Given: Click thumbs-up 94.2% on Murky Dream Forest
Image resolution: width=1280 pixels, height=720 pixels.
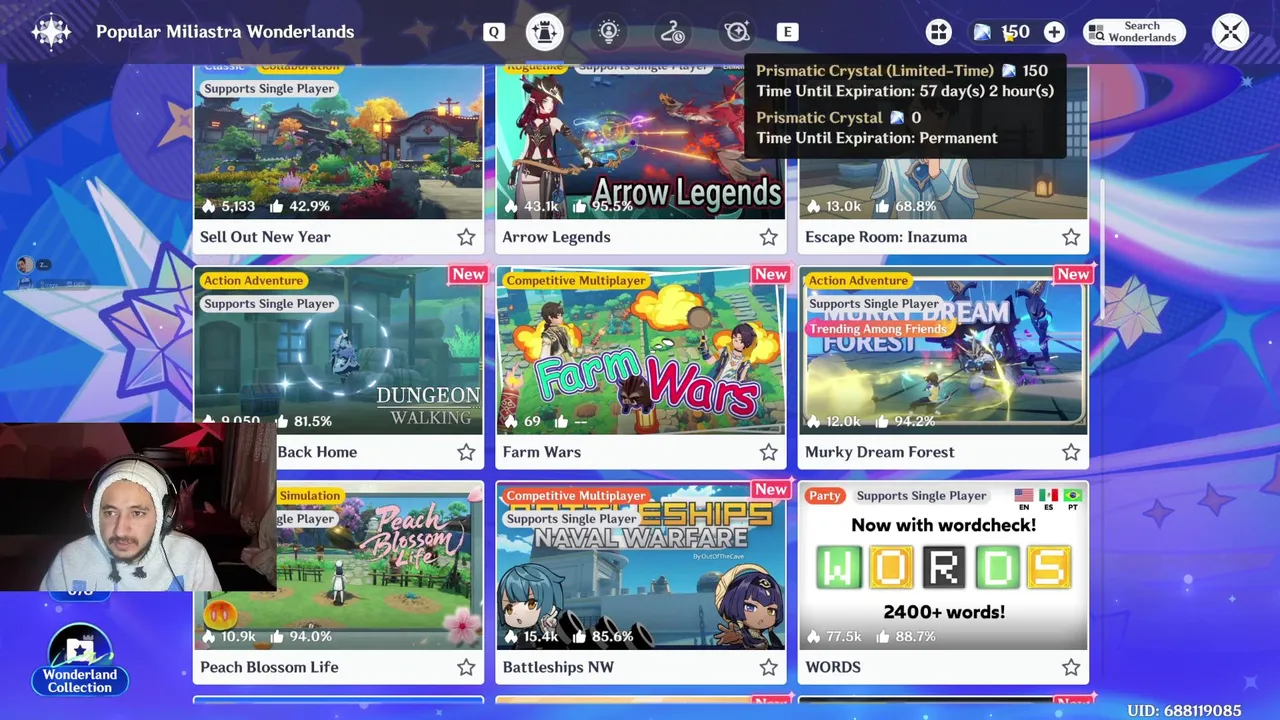Looking at the screenshot, I should [x=908, y=421].
